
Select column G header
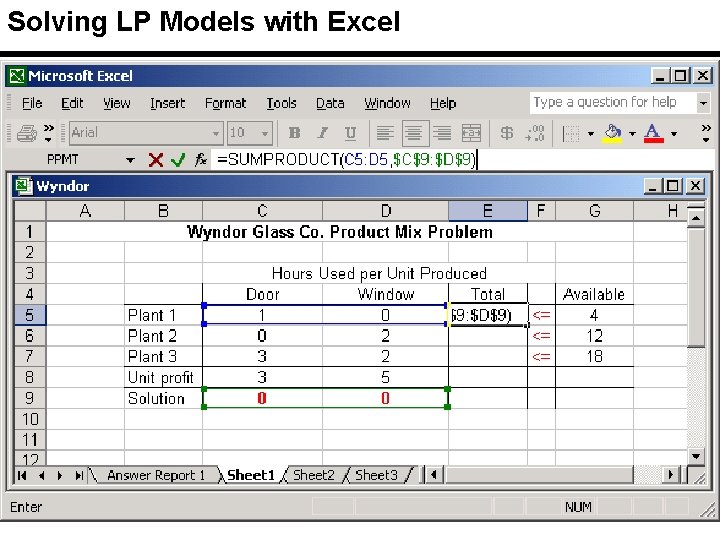point(595,211)
